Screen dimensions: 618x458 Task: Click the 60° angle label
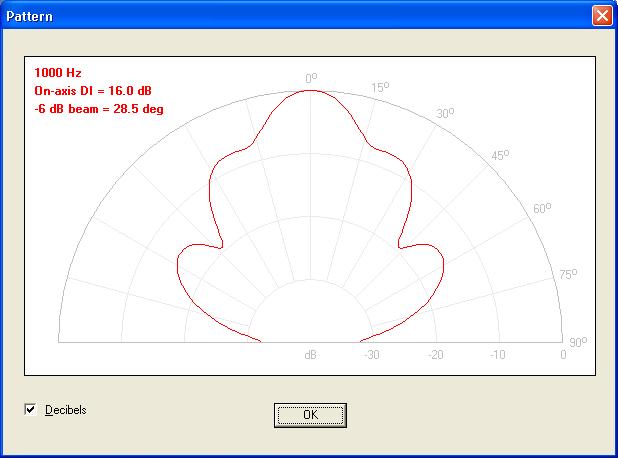[x=542, y=208]
